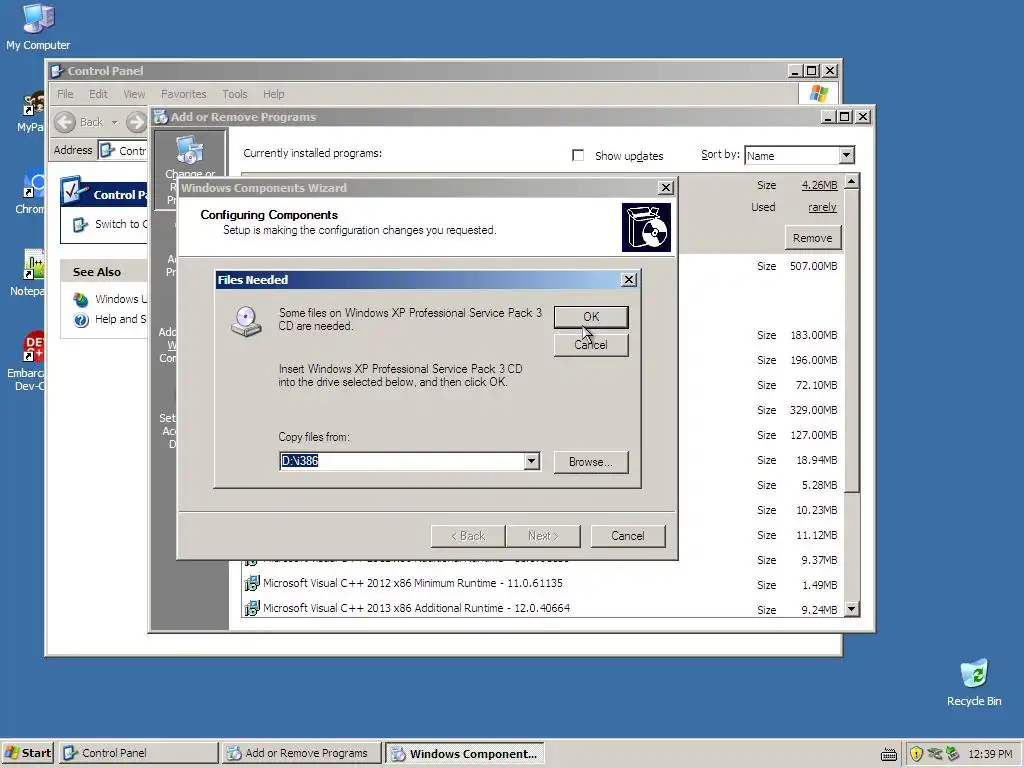Click Help and Support question icon

tap(81, 320)
